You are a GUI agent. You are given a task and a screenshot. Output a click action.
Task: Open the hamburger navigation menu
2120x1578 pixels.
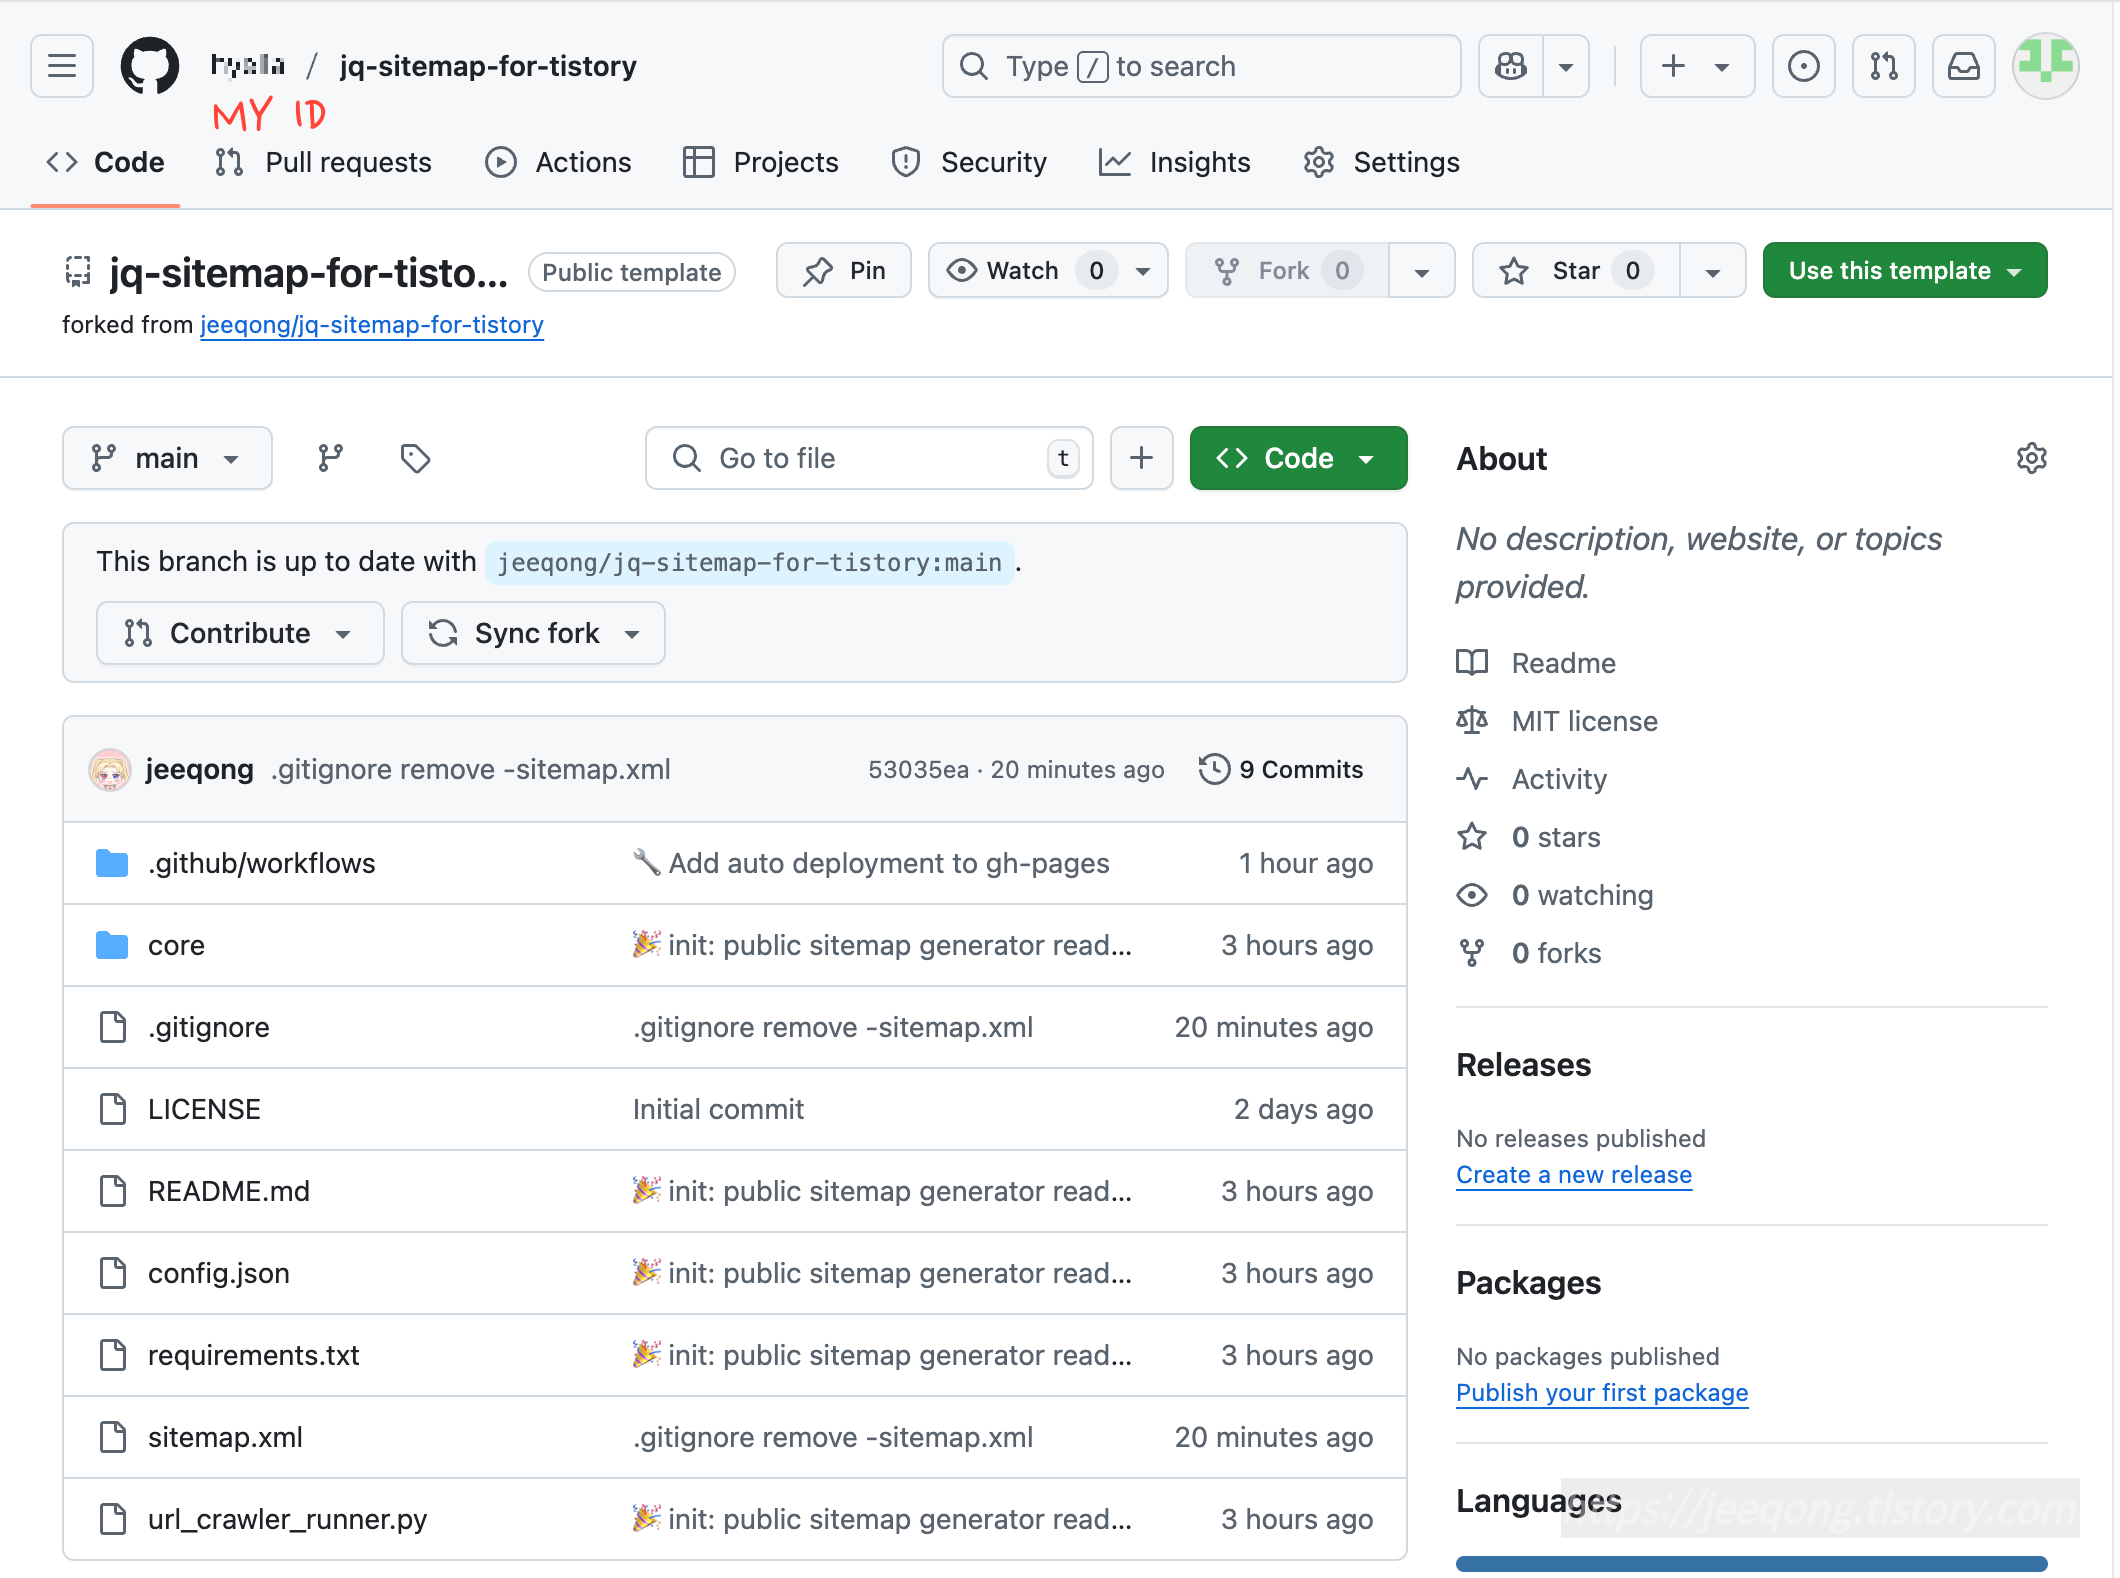click(62, 66)
